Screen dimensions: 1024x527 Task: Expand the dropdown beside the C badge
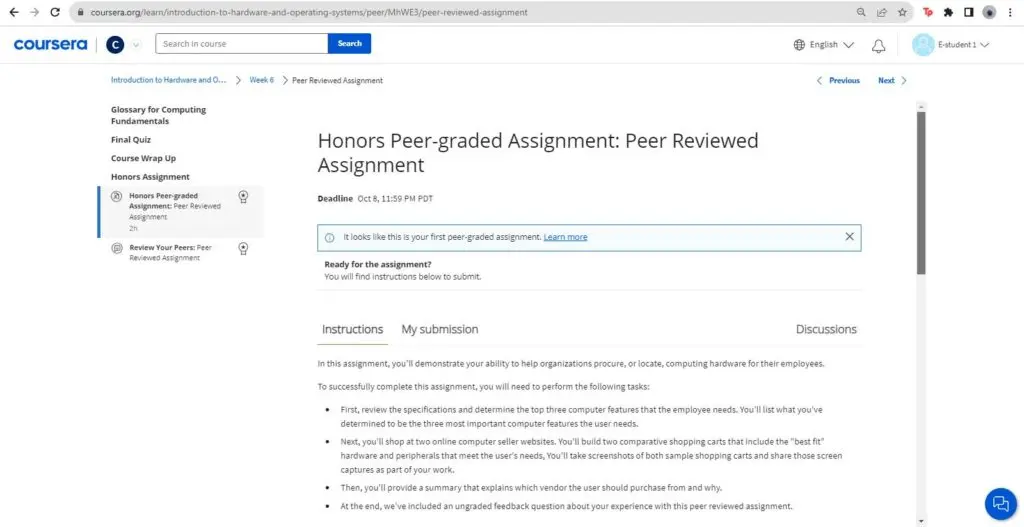point(136,44)
